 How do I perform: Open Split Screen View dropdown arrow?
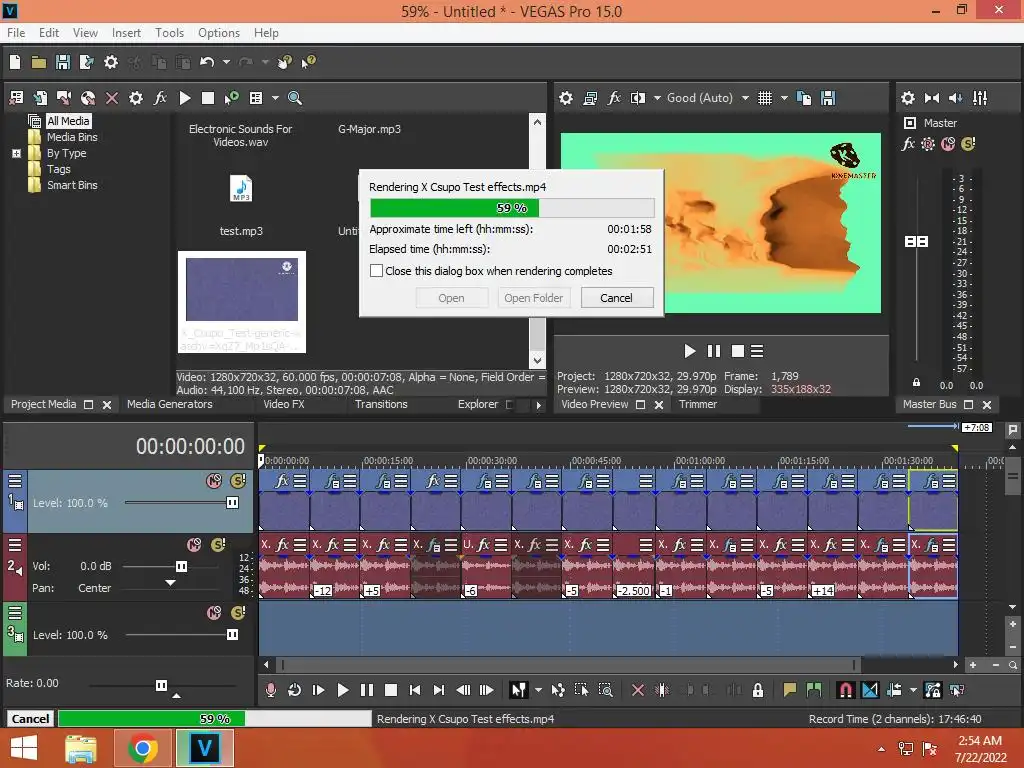coord(657,98)
